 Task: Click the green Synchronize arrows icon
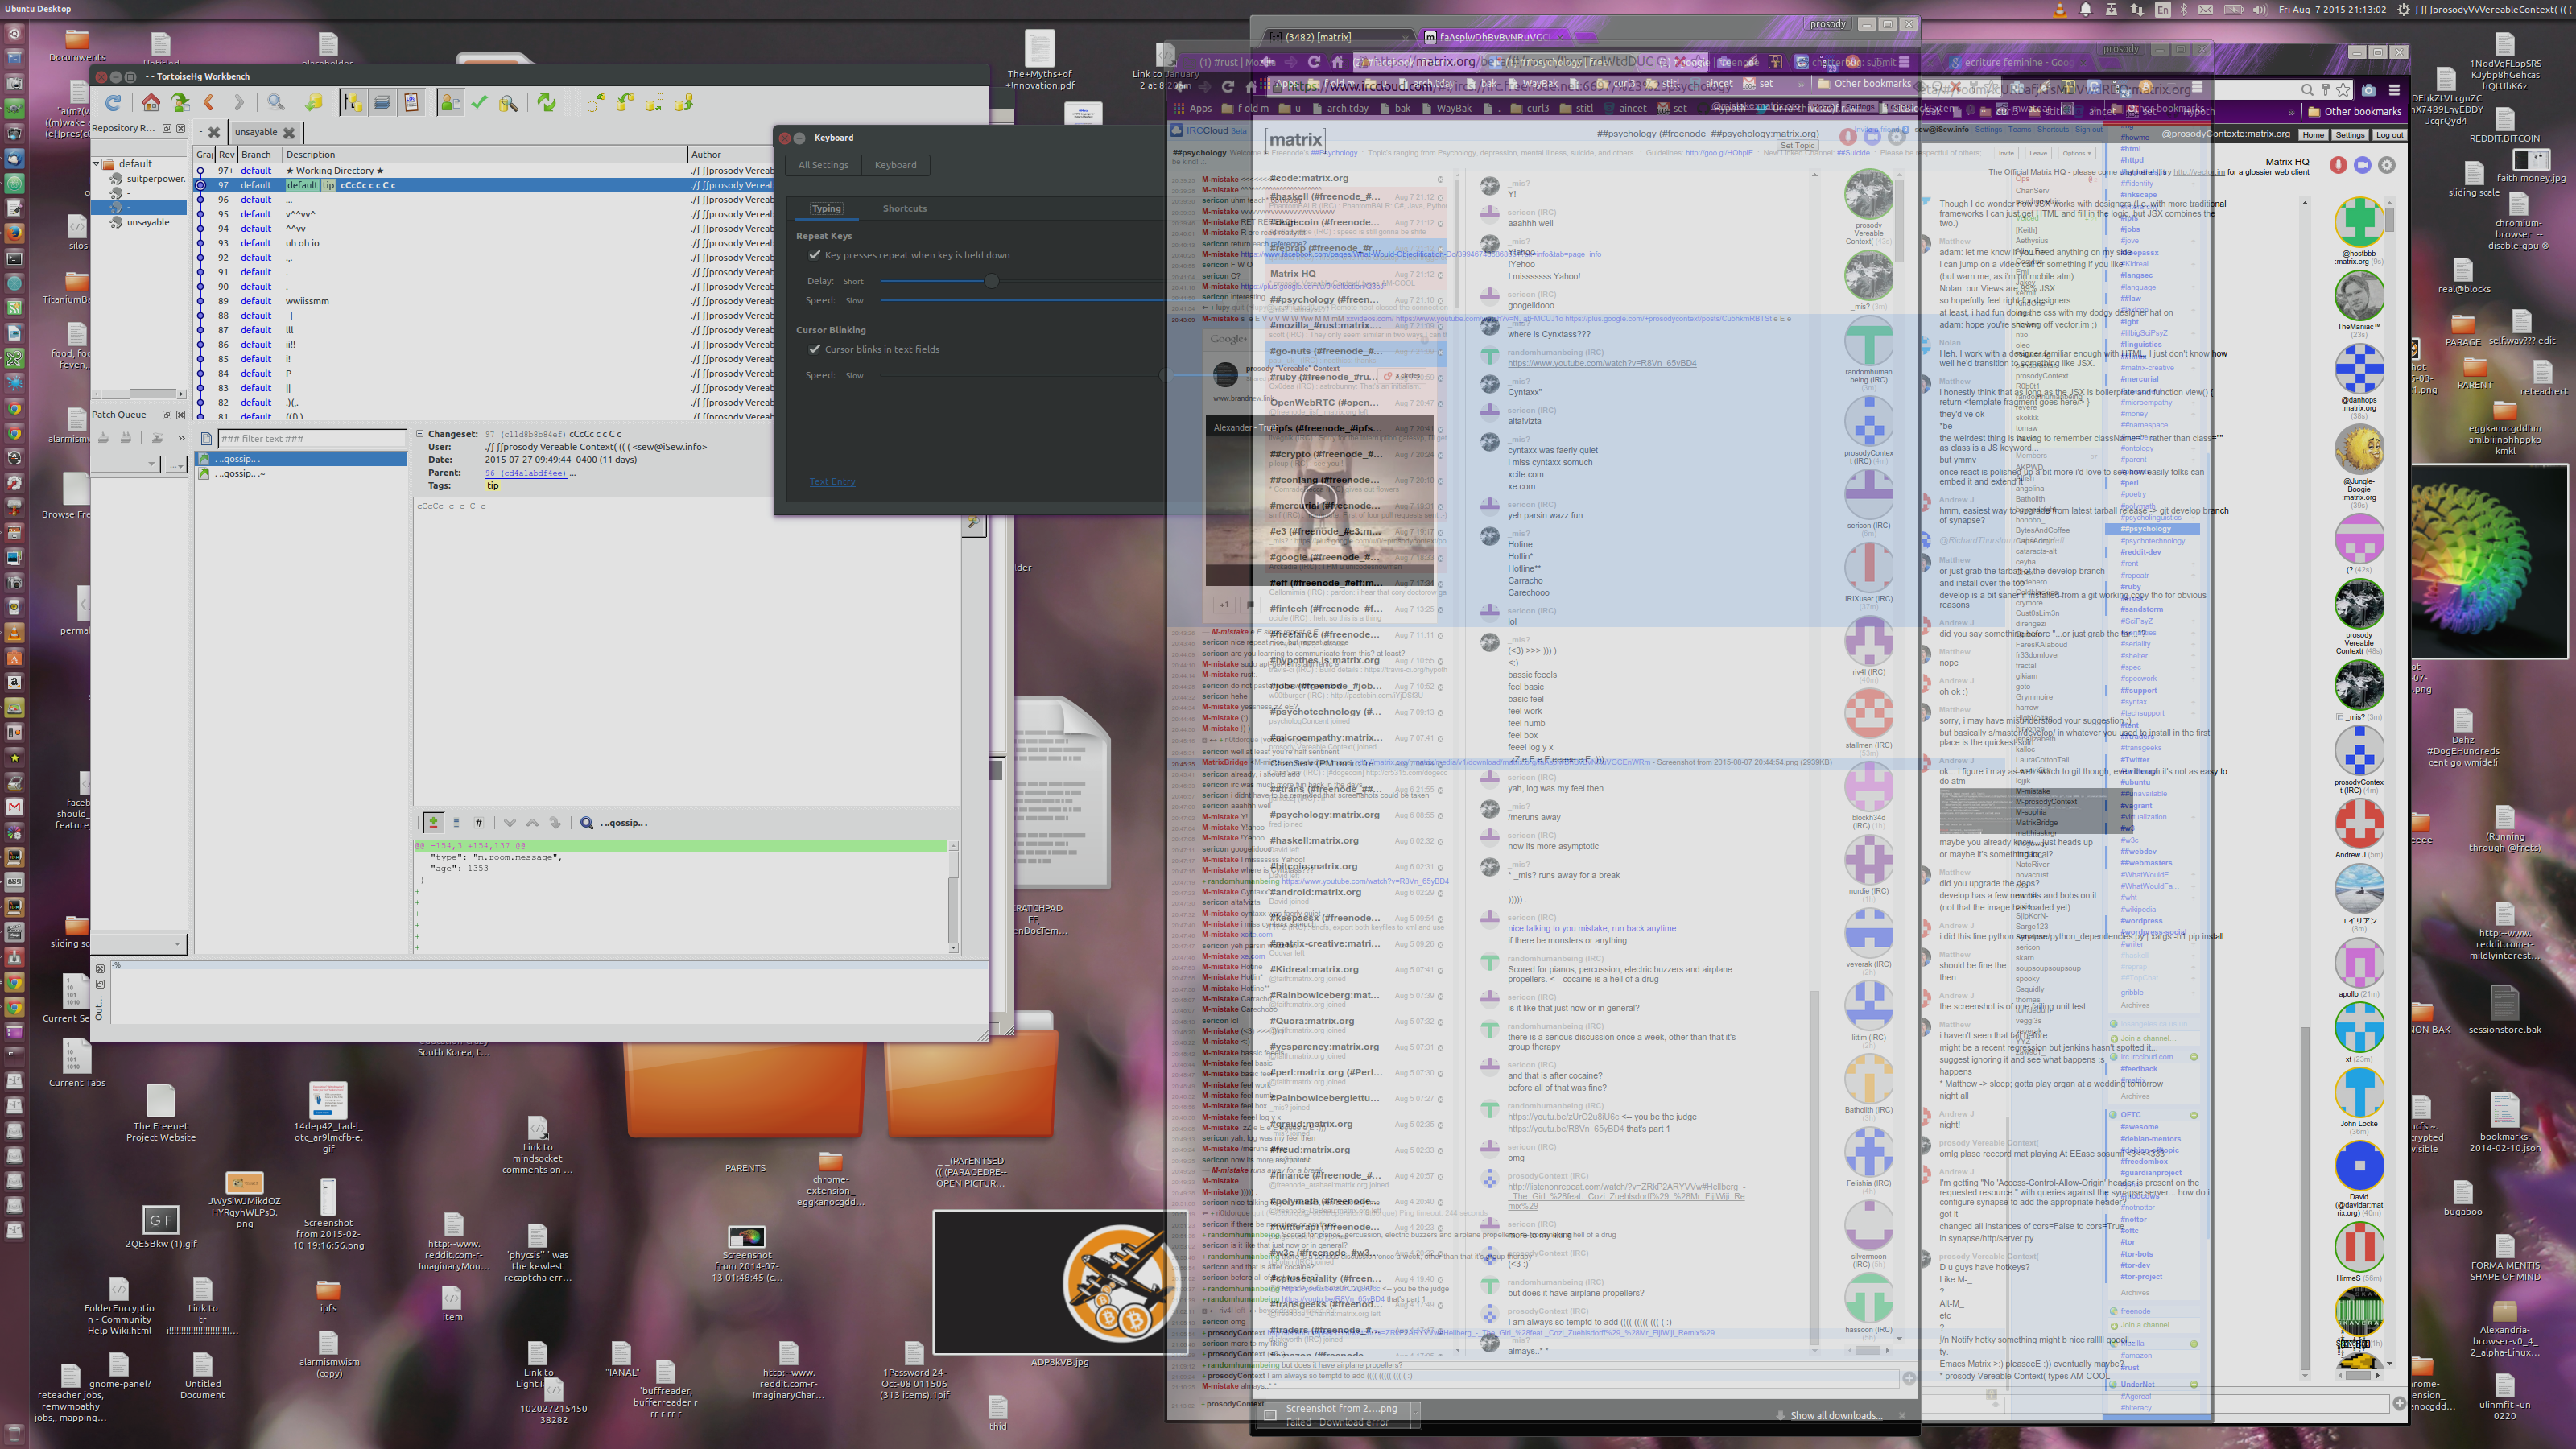pos(546,103)
